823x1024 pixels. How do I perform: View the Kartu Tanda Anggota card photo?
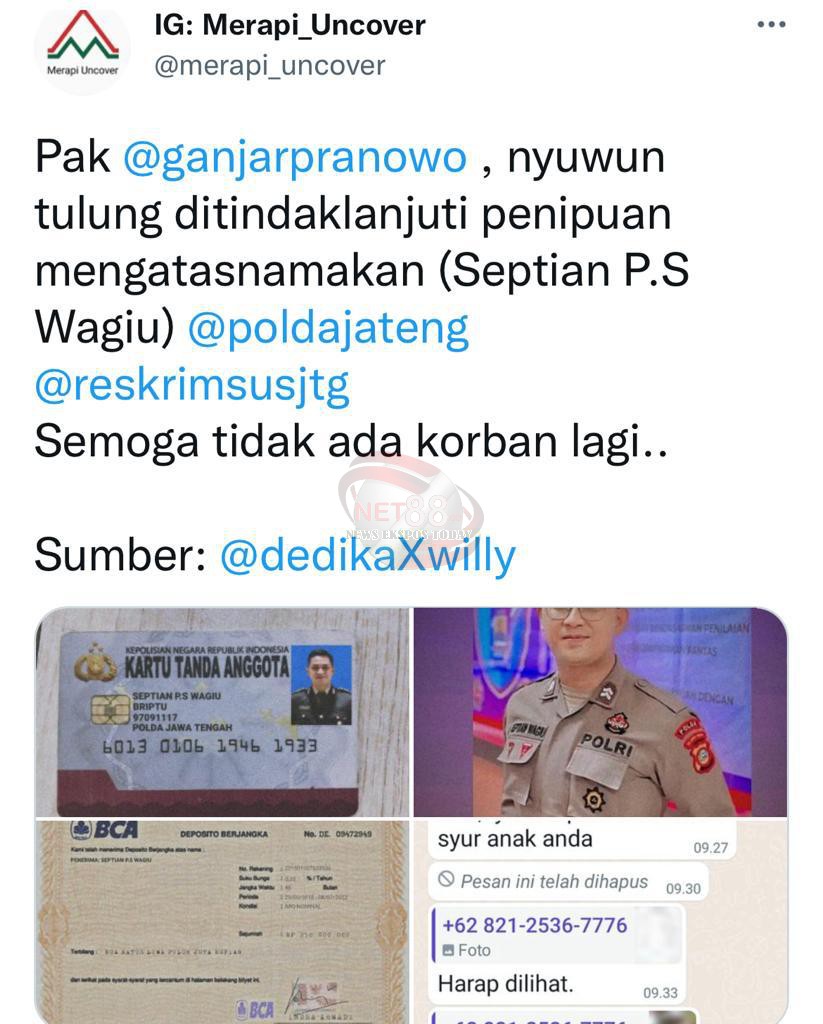coord(222,712)
